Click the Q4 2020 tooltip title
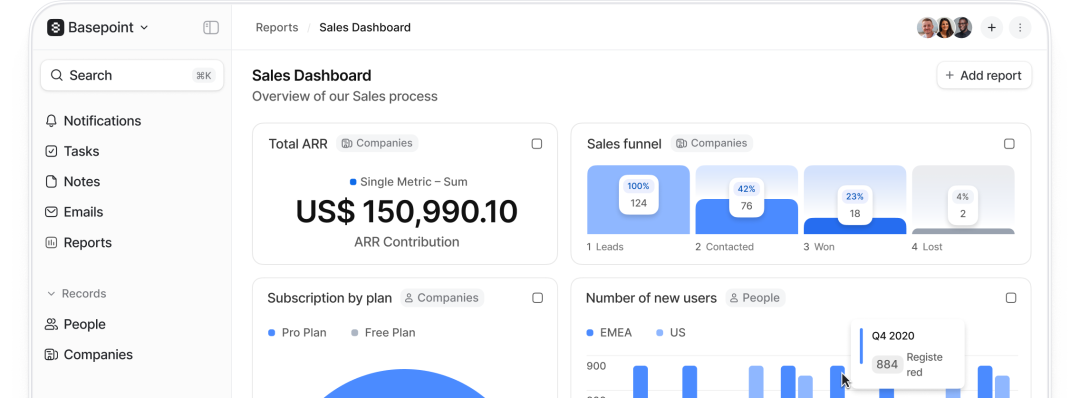This screenshot has height=398, width=1080. coord(893,336)
